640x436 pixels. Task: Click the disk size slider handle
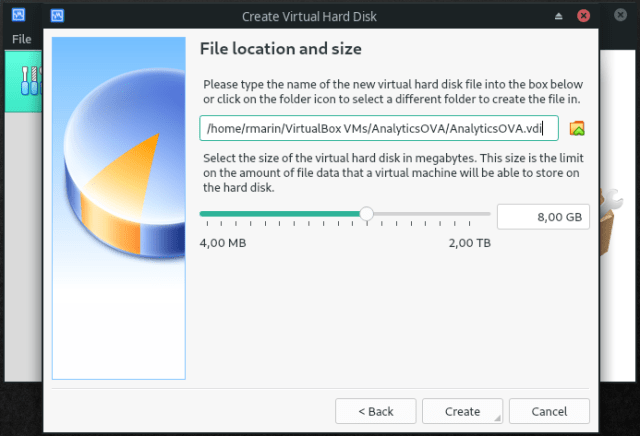point(367,214)
